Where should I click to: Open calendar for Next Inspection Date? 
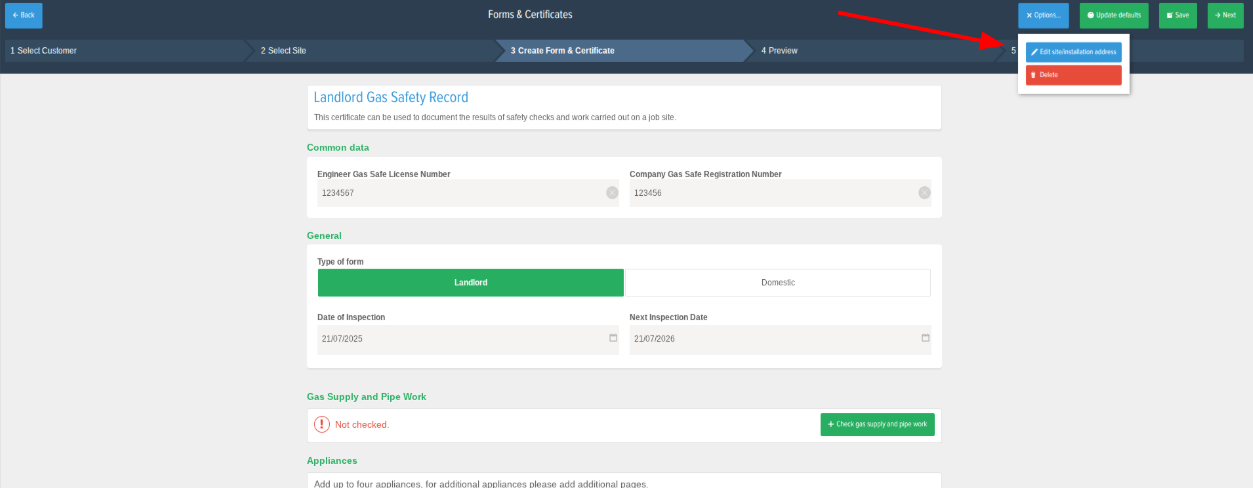pyautogui.click(x=925, y=338)
